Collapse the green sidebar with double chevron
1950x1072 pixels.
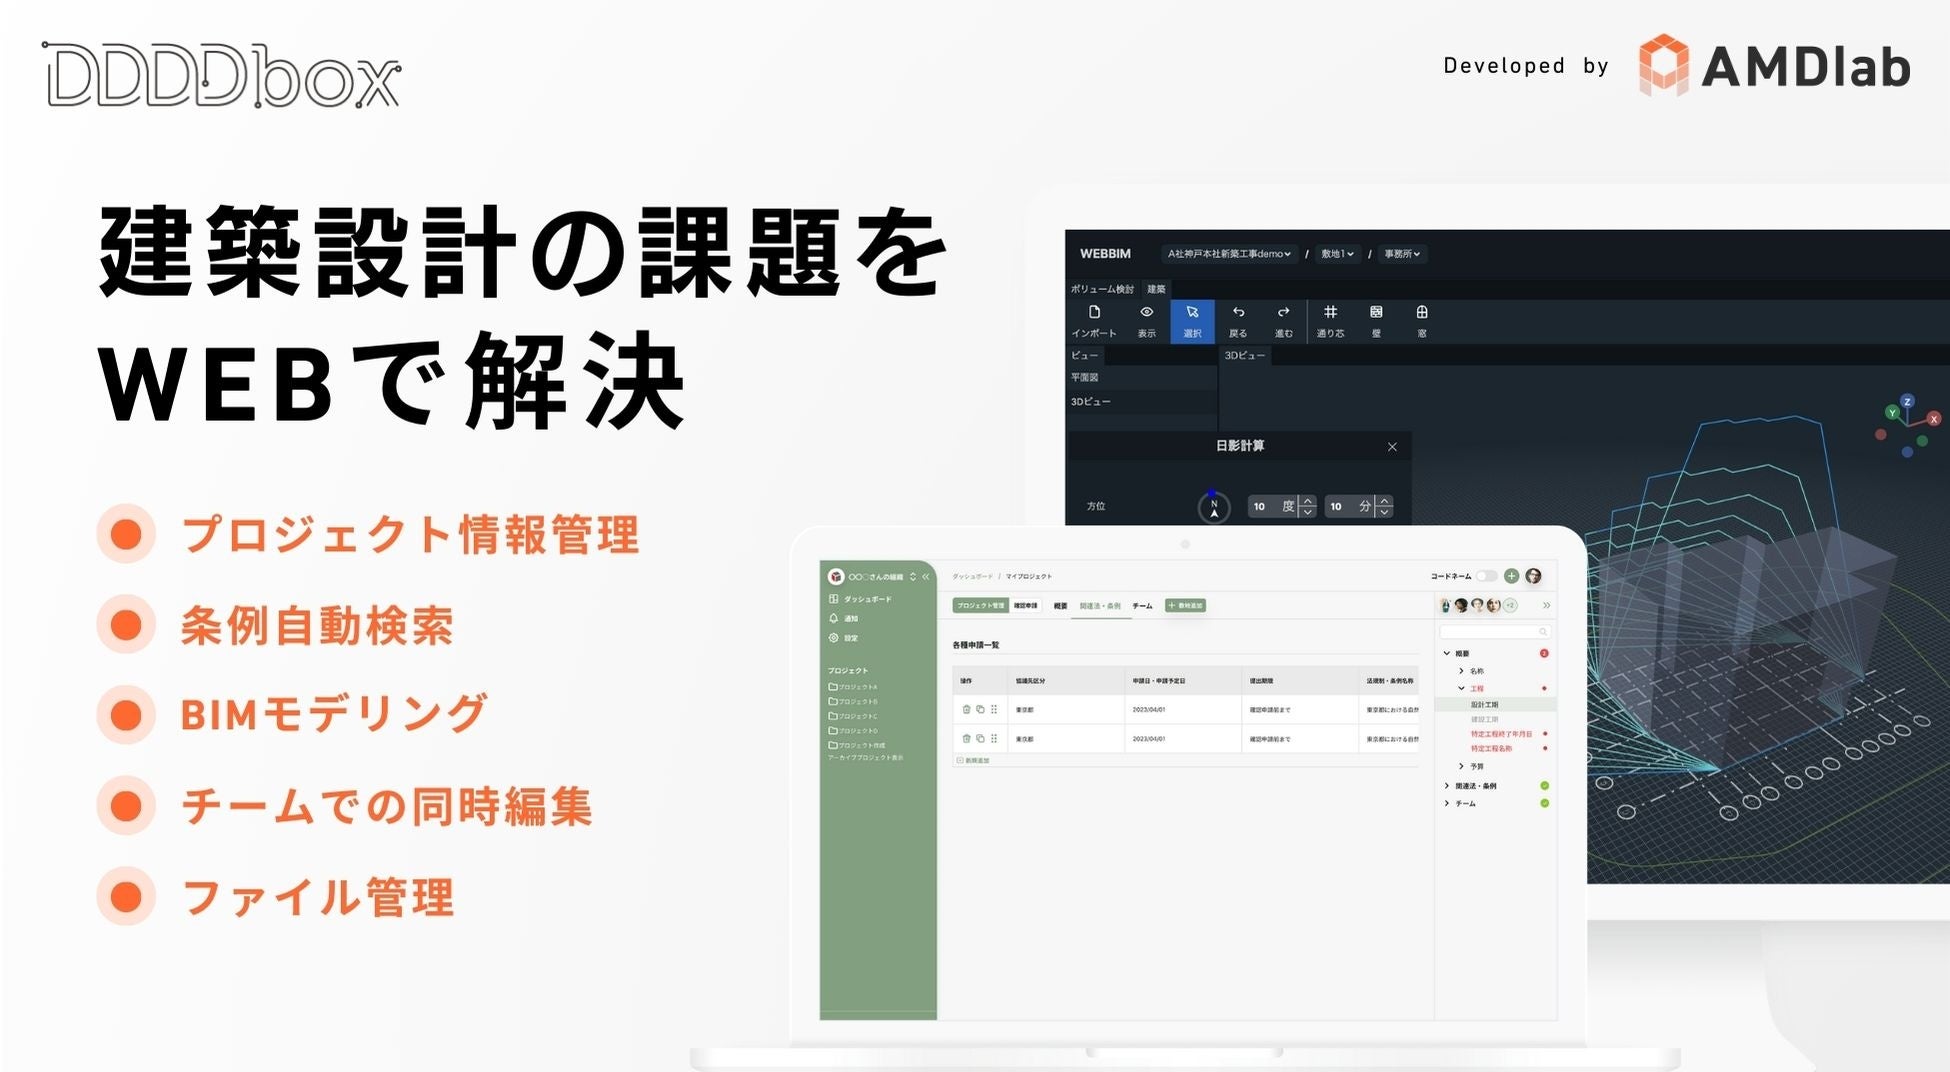(926, 577)
